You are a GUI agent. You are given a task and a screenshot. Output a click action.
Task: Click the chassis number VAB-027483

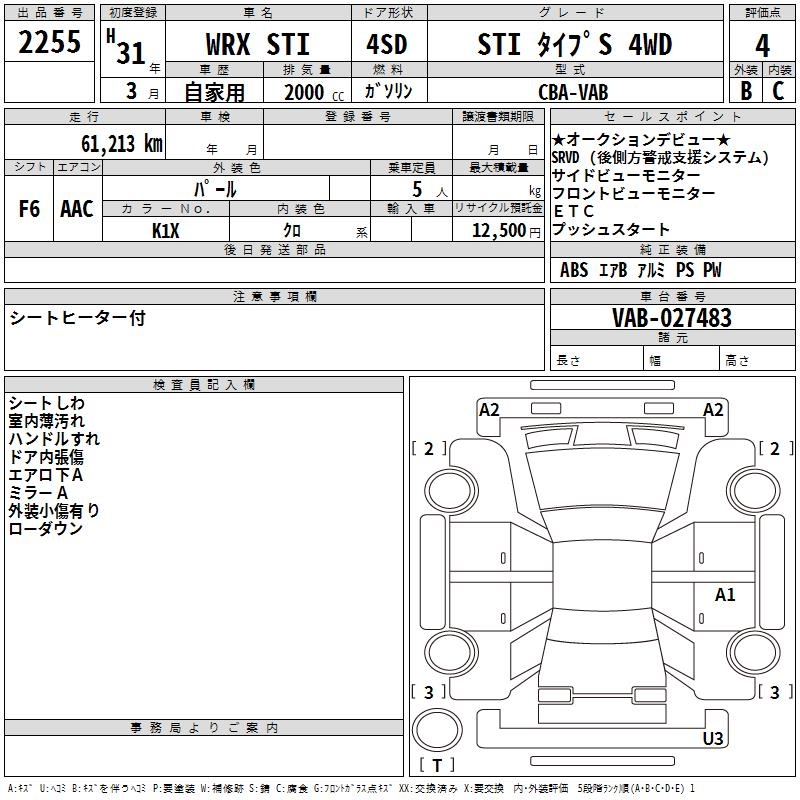pos(672,318)
